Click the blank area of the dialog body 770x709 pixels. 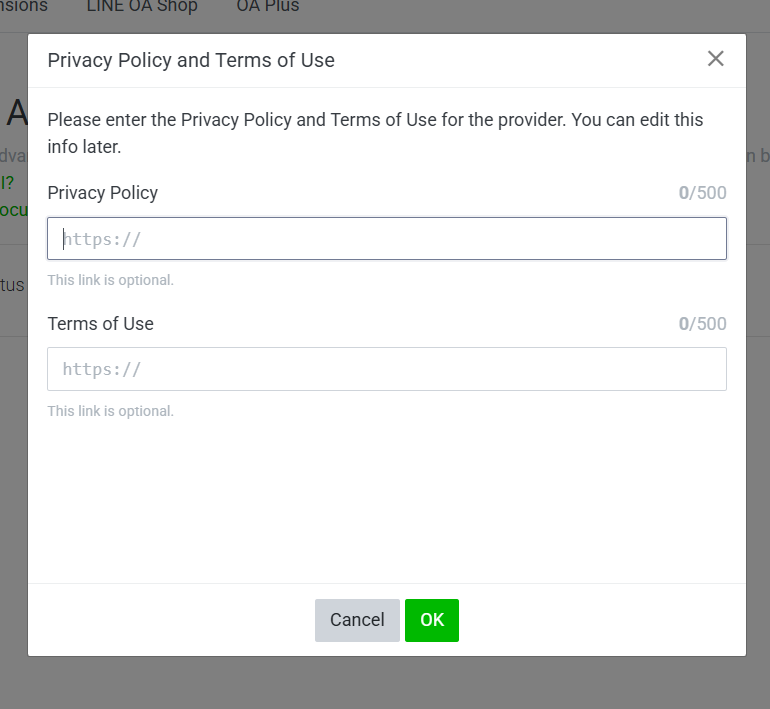point(386,500)
